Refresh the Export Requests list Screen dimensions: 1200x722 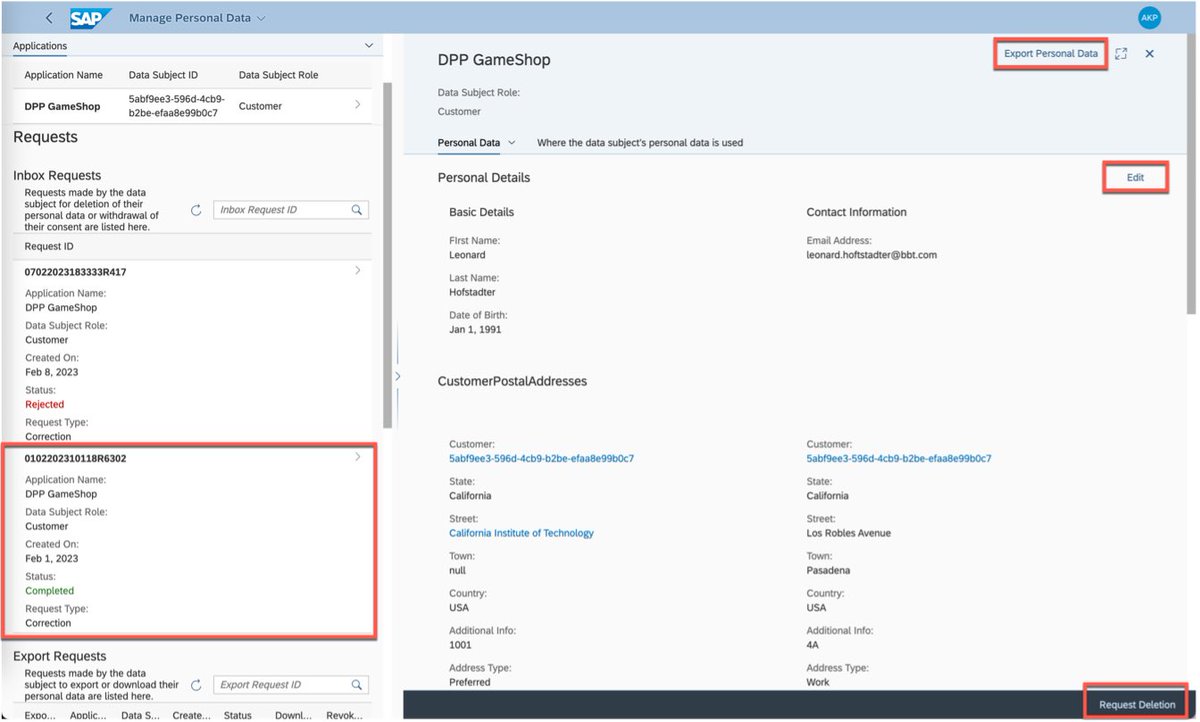click(196, 685)
